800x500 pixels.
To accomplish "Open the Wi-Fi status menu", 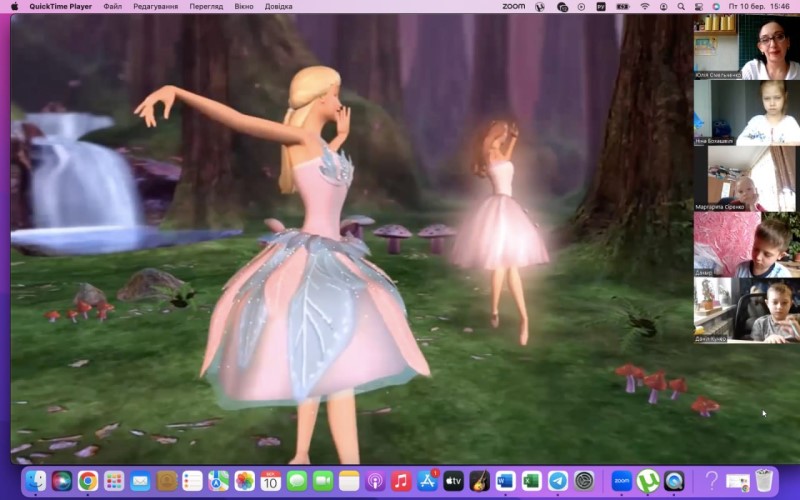I will 645,7.
